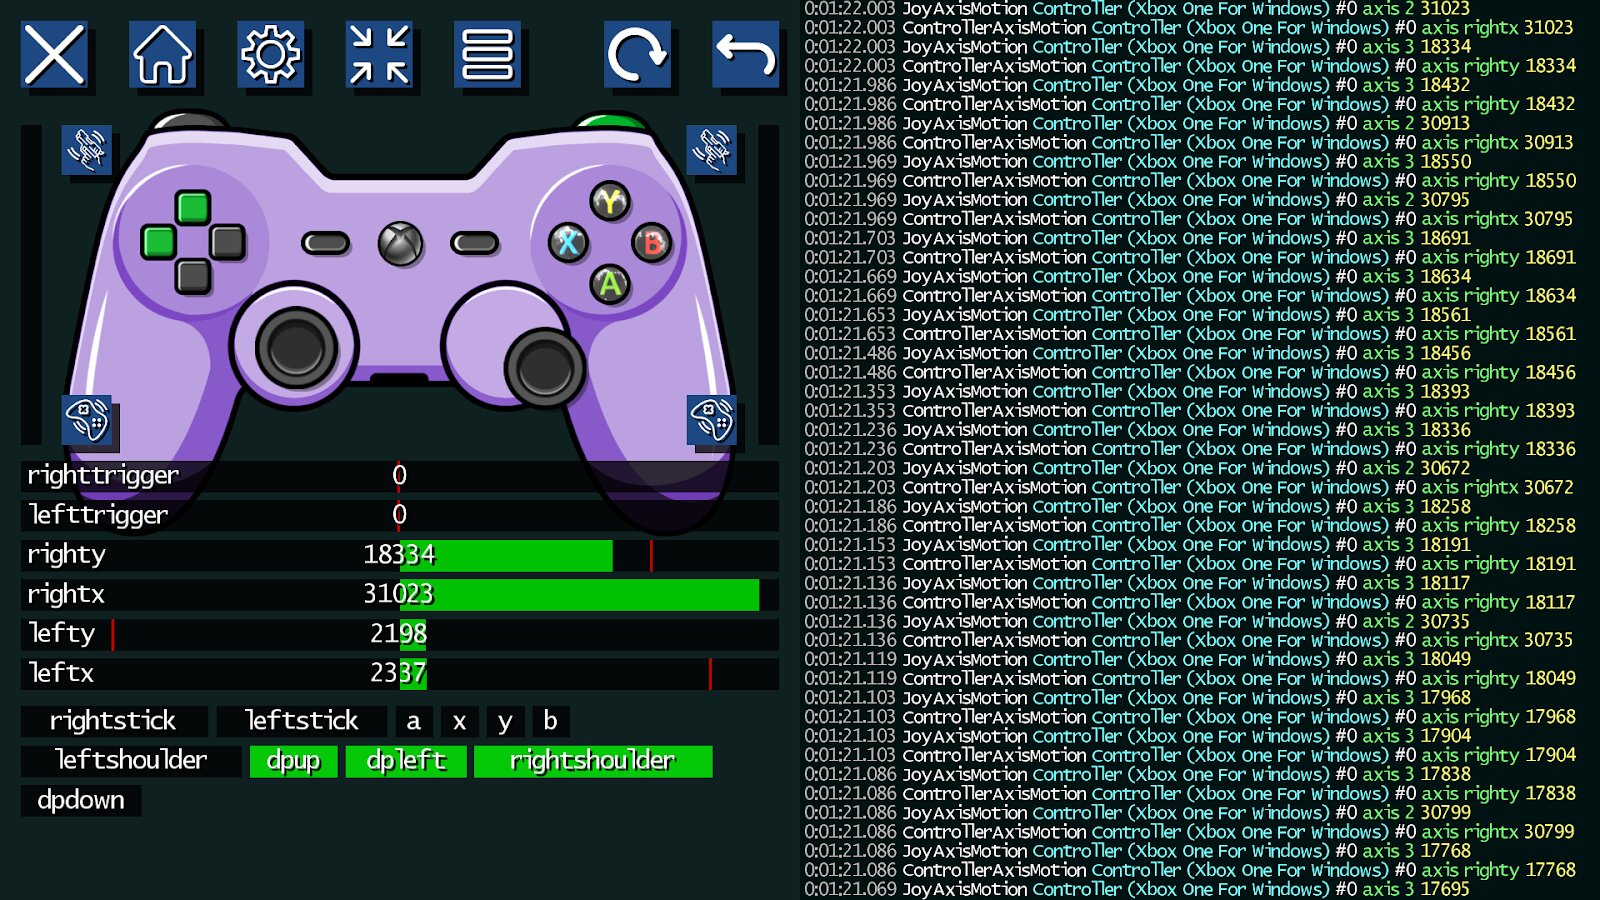Click the dpdown button label
This screenshot has height=900, width=1600.
81,799
